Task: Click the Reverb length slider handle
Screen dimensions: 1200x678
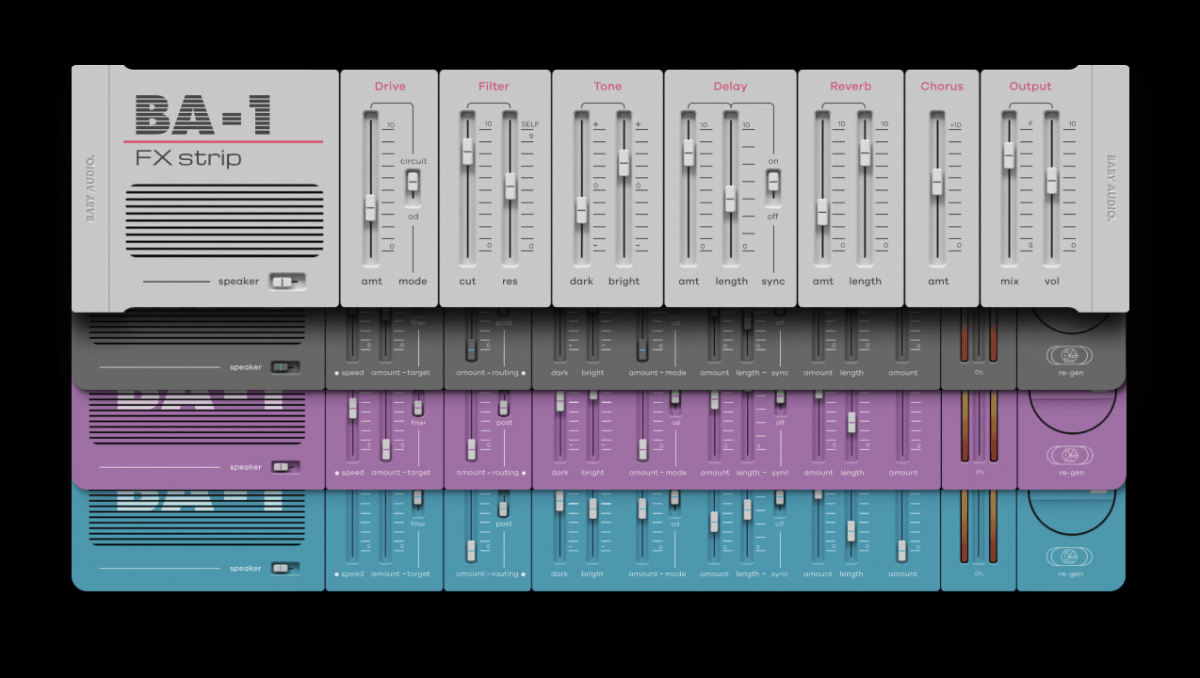Action: pyautogui.click(x=865, y=153)
